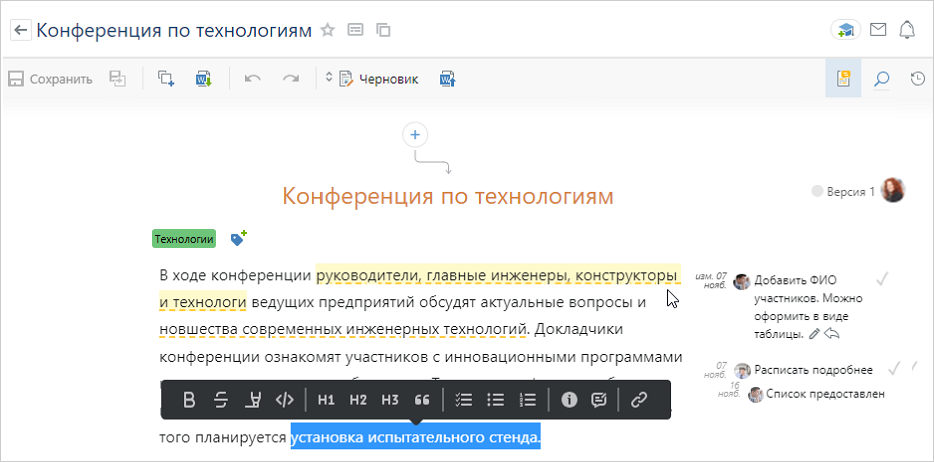Insert hyperlink on the selected text
The image size is (934, 462).
(639, 400)
